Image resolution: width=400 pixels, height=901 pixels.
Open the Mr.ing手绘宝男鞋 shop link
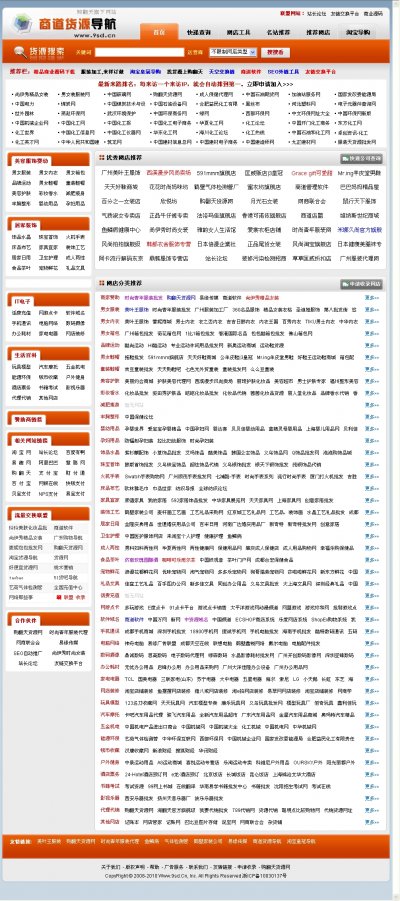[x=359, y=173]
